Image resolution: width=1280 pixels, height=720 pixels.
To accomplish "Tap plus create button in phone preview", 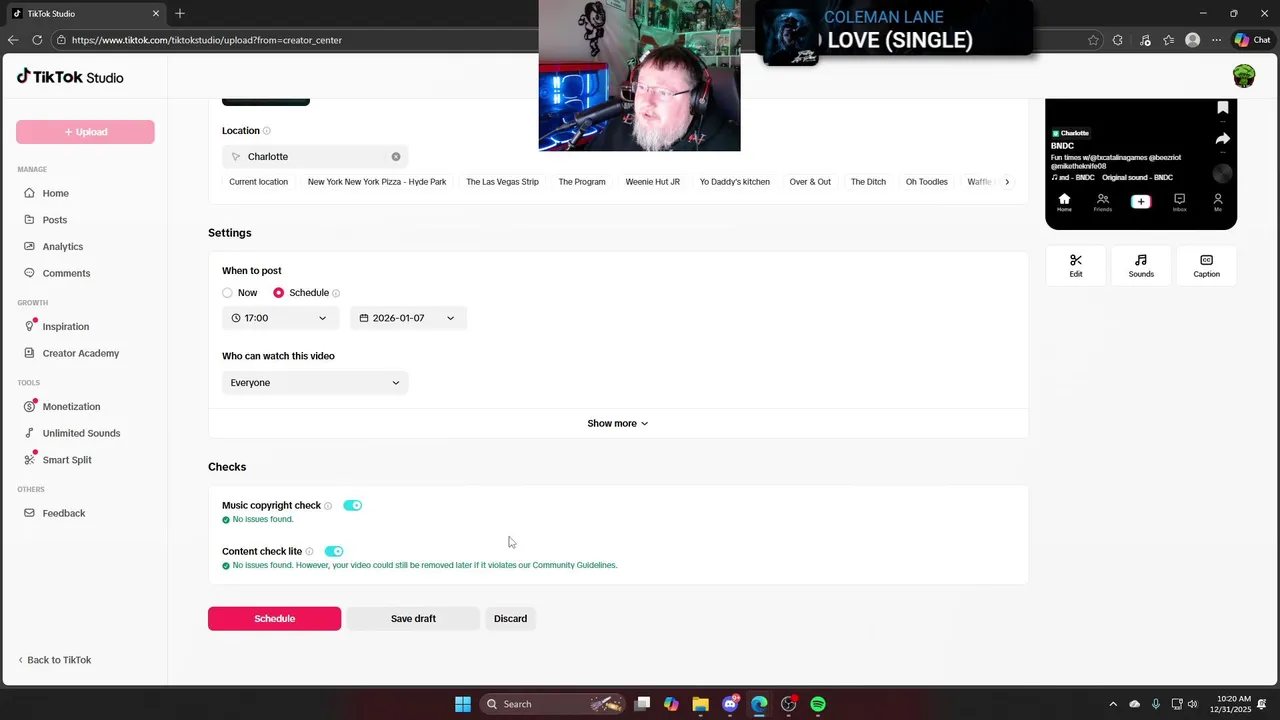I will [1141, 202].
